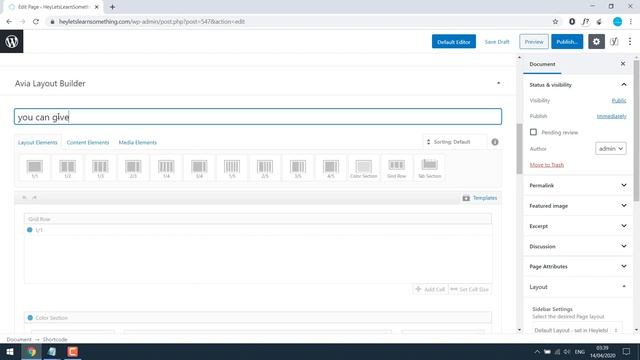
Task: Toggle the Pending review checkbox
Action: pyautogui.click(x=533, y=132)
